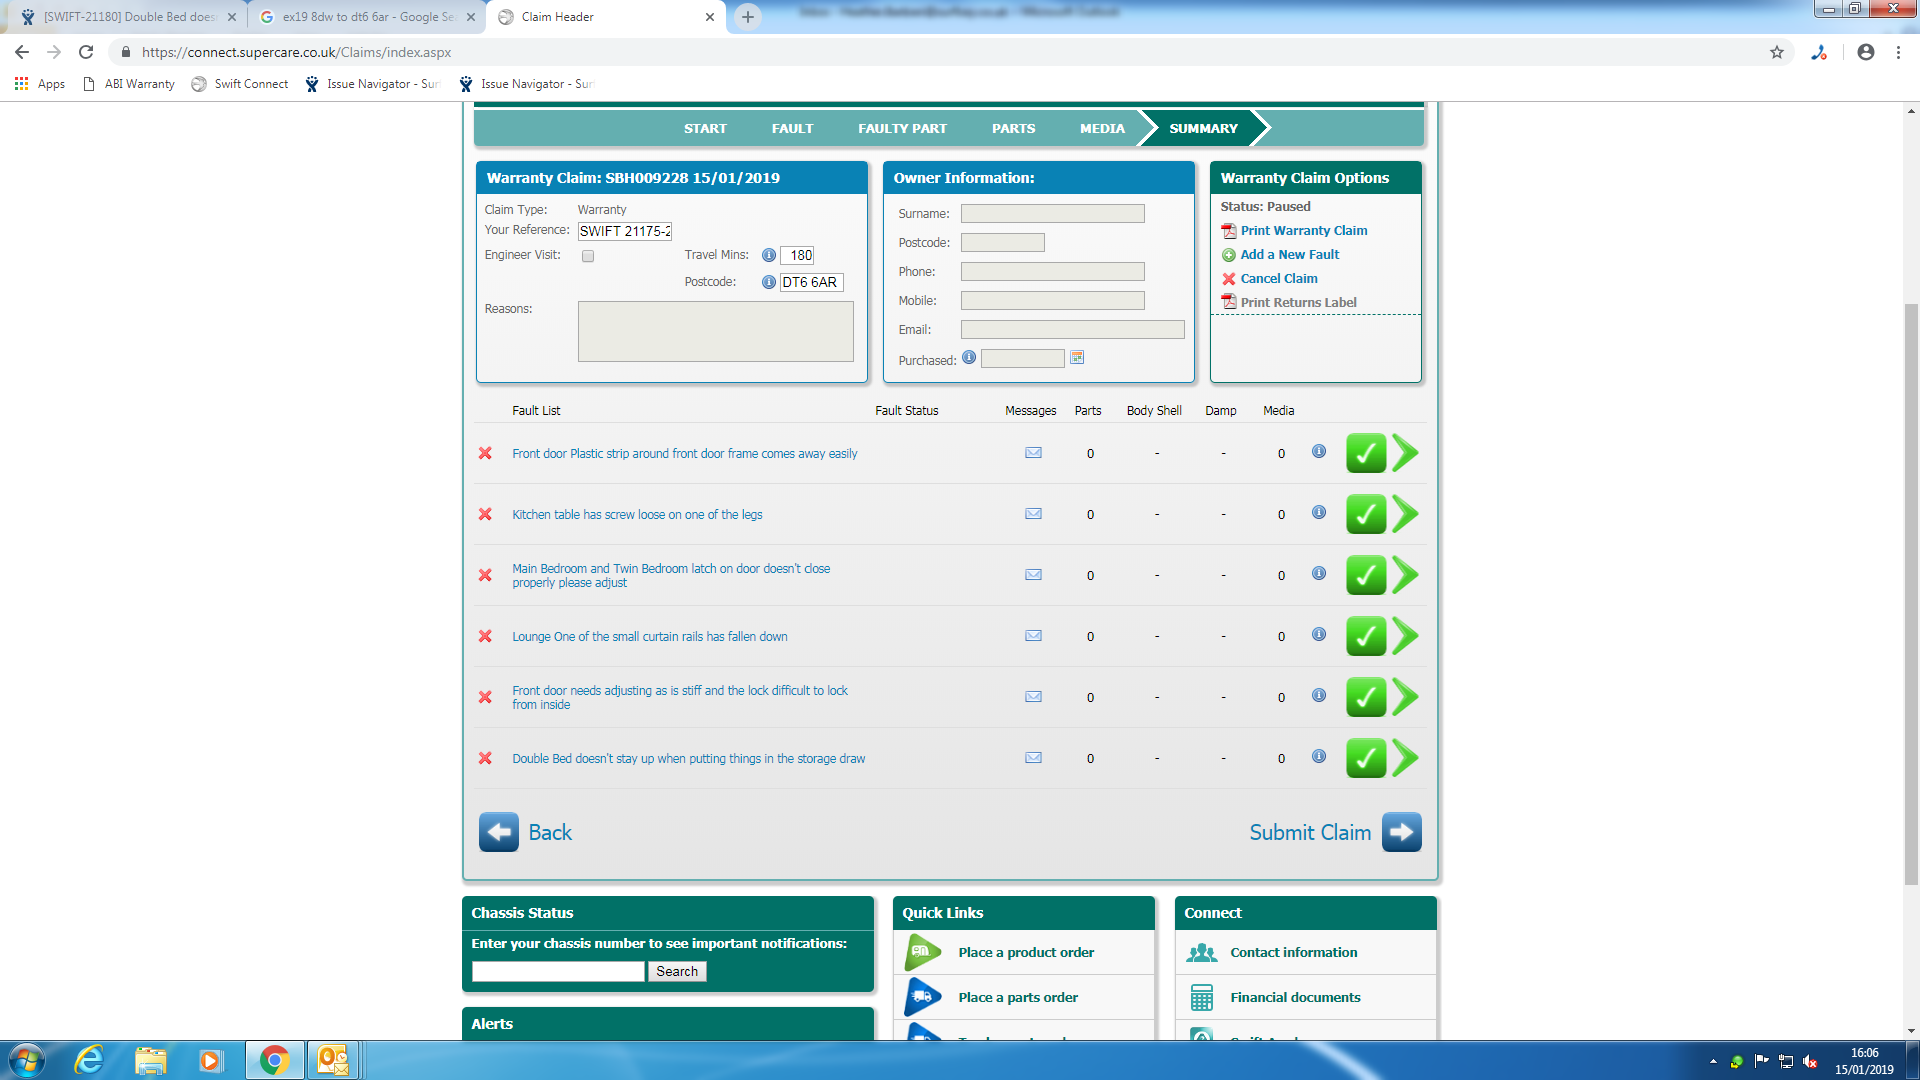The height and width of the screenshot is (1080, 1920).
Task: Delete the Kitchen table fault with red X
Action: coord(485,514)
